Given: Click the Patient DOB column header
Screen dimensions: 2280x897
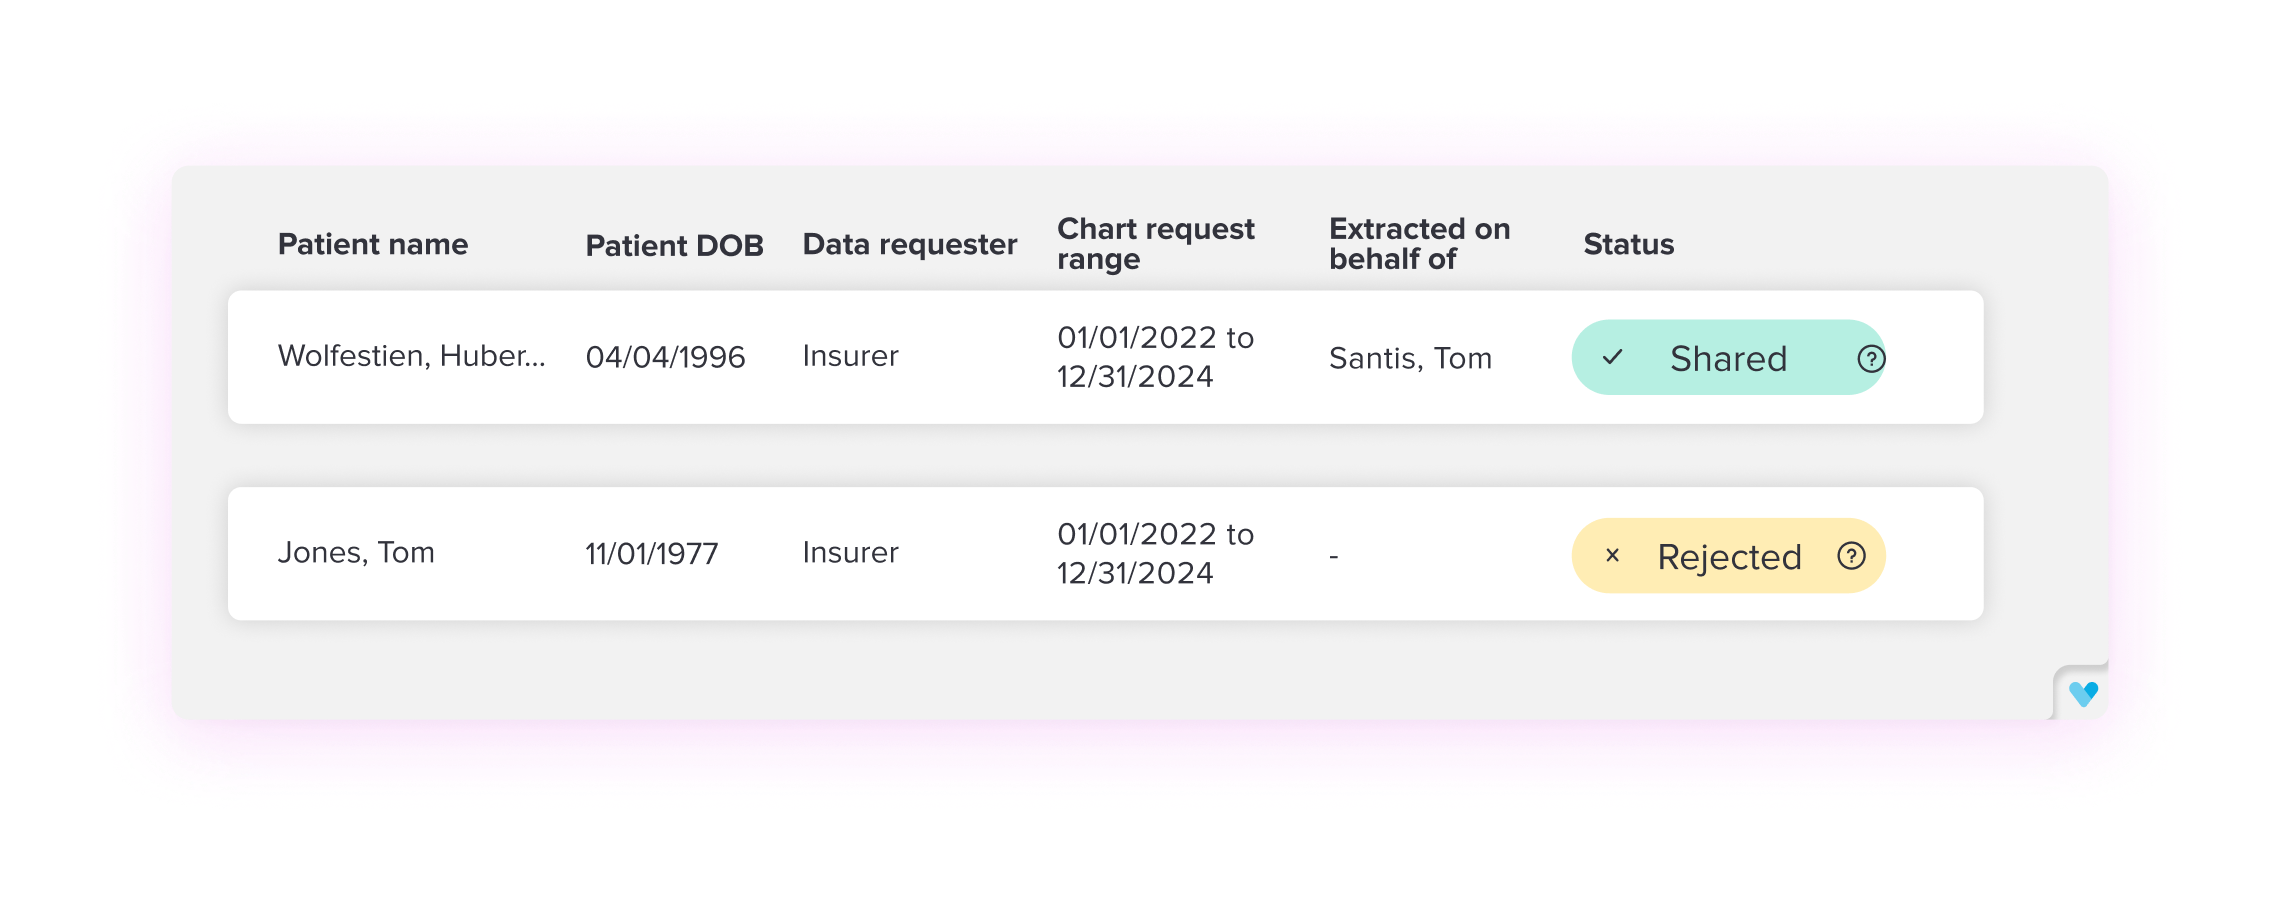Looking at the screenshot, I should [674, 245].
